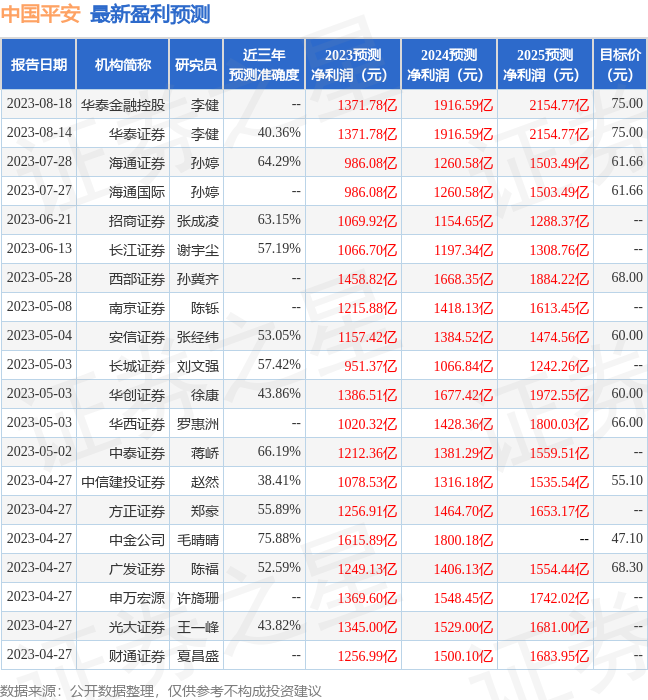Click accuracy value 38.41%
This screenshot has width=648, height=700.
(279, 480)
